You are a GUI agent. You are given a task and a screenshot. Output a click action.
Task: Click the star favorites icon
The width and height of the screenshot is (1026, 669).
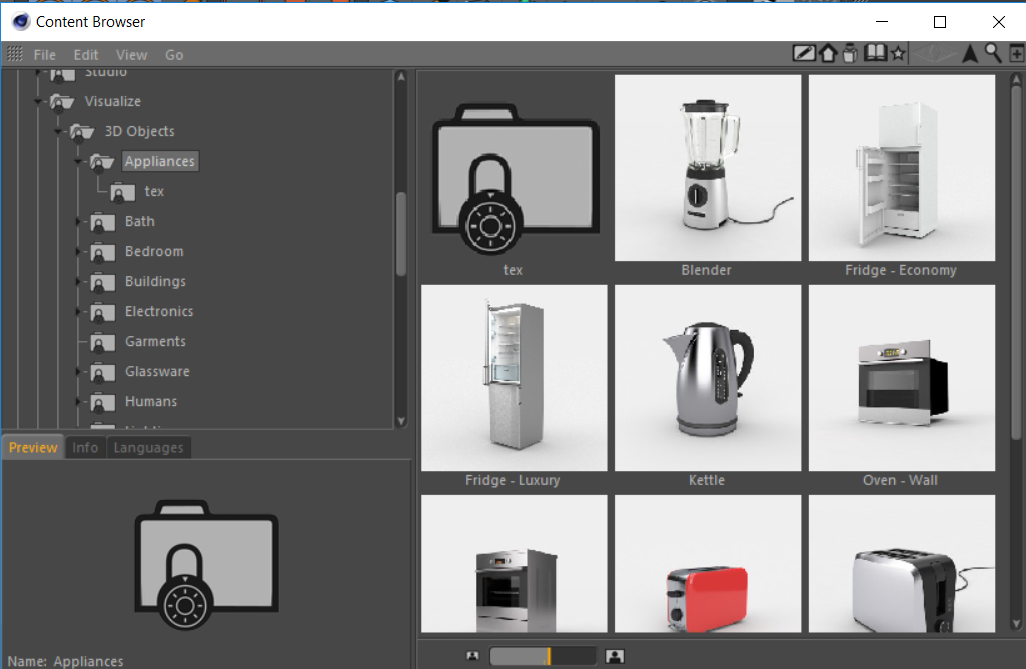point(899,54)
